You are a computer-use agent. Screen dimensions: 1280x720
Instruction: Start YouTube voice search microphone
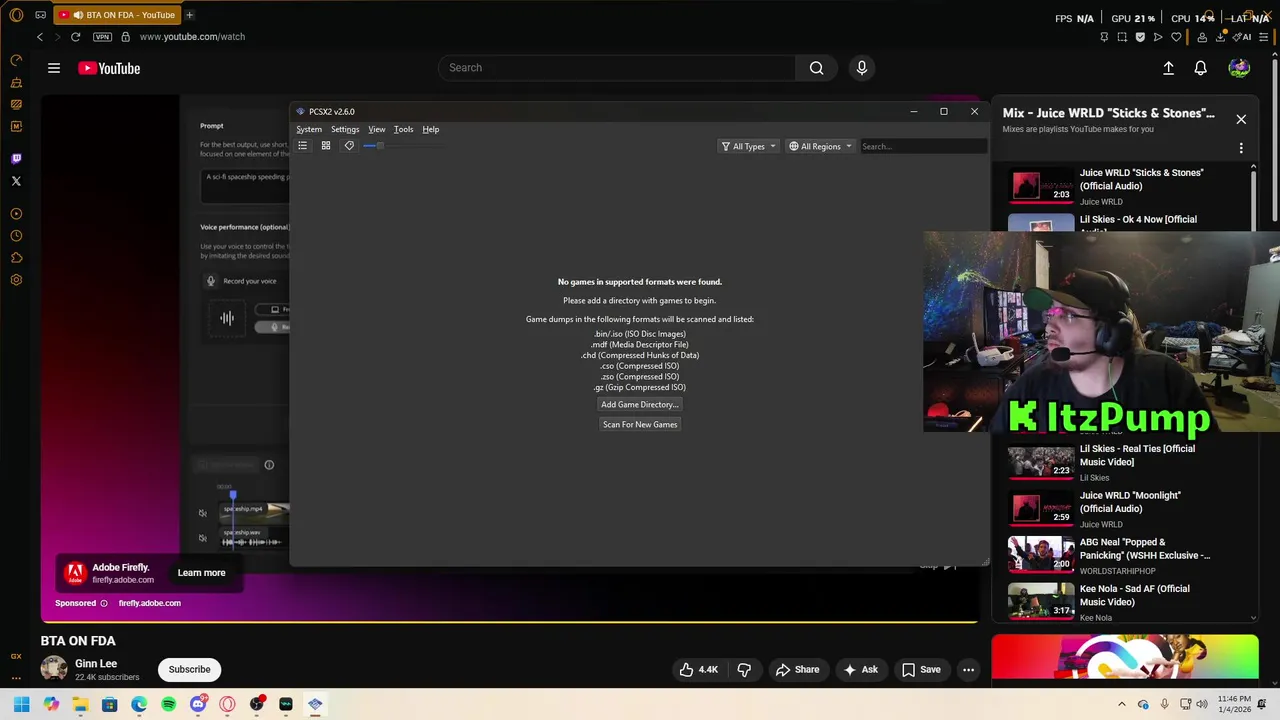click(862, 68)
